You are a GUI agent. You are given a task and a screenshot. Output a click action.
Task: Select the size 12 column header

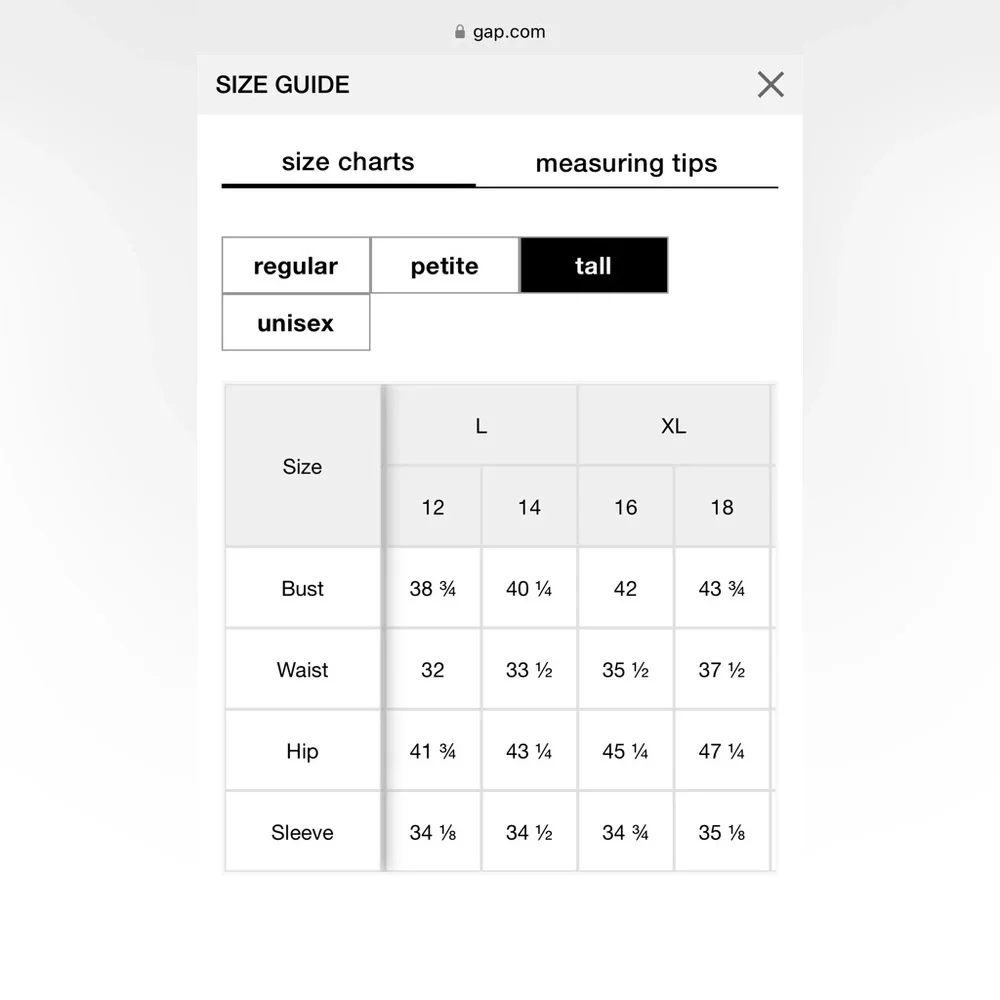pos(433,507)
